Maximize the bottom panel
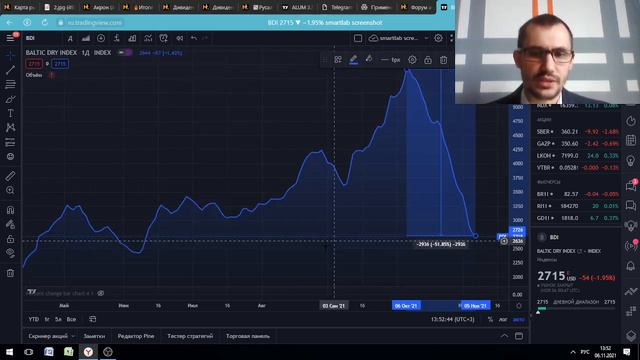 519,336
